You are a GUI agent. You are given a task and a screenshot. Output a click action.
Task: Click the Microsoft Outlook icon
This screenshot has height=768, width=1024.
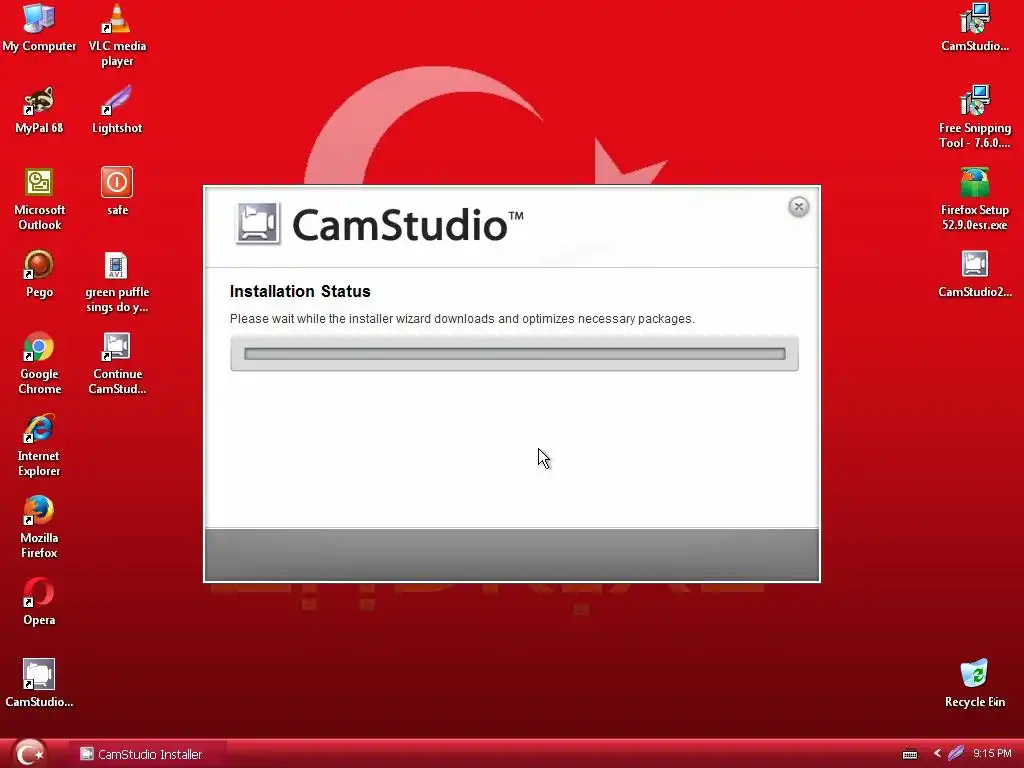pyautogui.click(x=39, y=199)
